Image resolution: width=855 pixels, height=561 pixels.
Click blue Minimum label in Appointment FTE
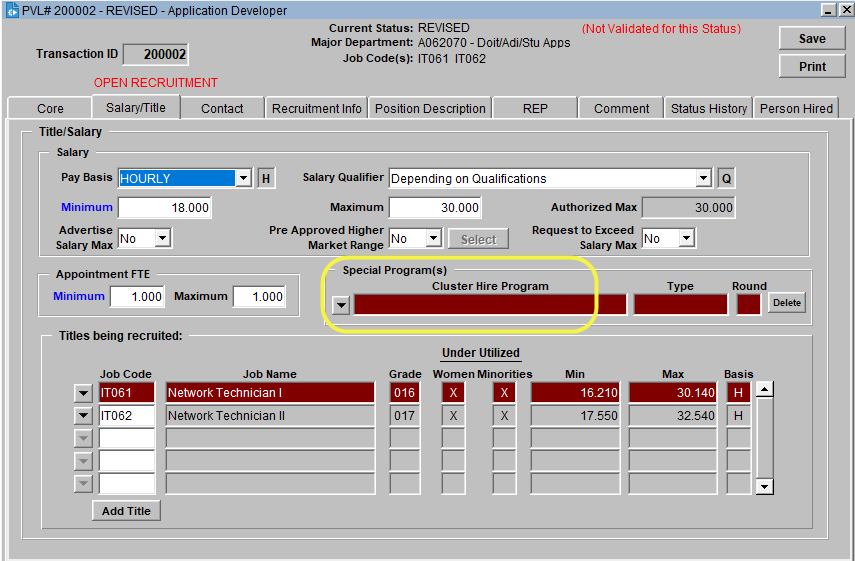(79, 296)
